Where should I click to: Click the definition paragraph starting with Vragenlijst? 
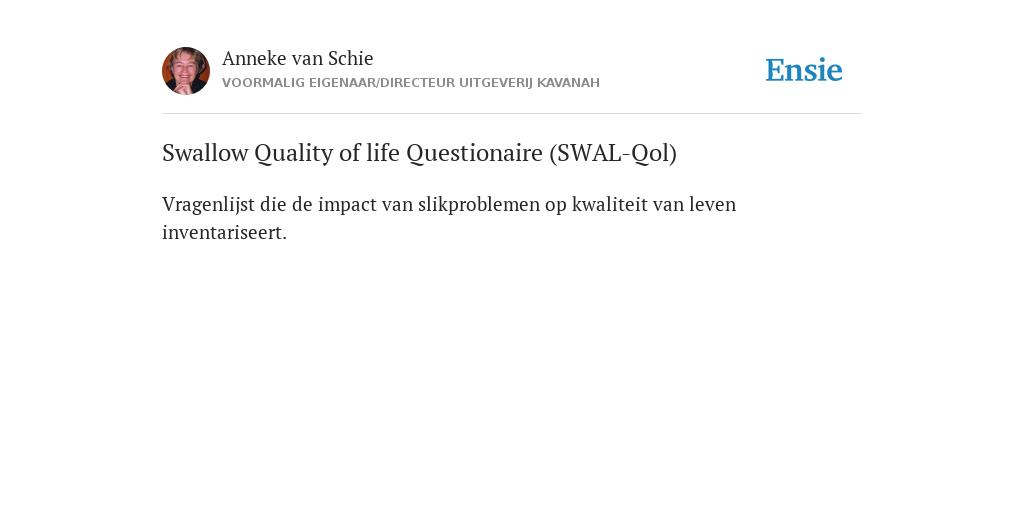click(449, 218)
